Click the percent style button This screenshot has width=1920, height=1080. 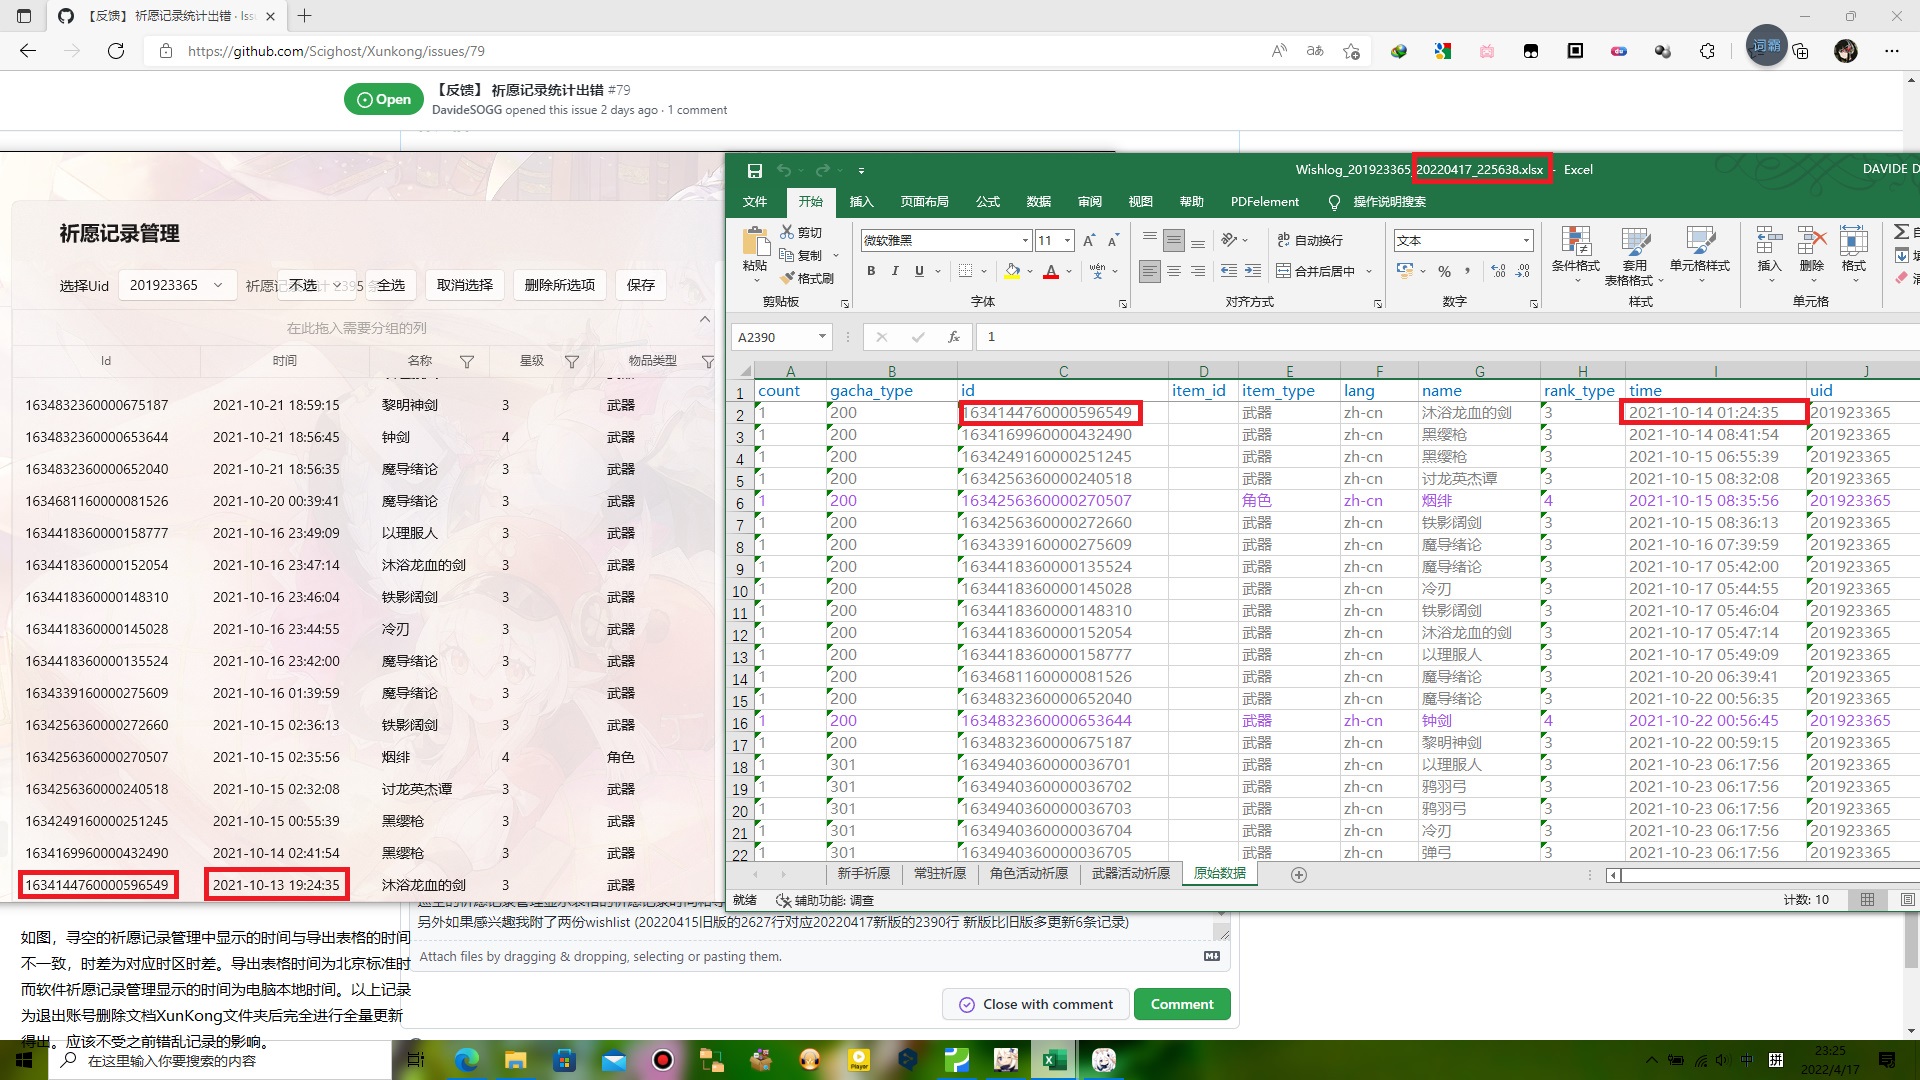[x=1444, y=271]
